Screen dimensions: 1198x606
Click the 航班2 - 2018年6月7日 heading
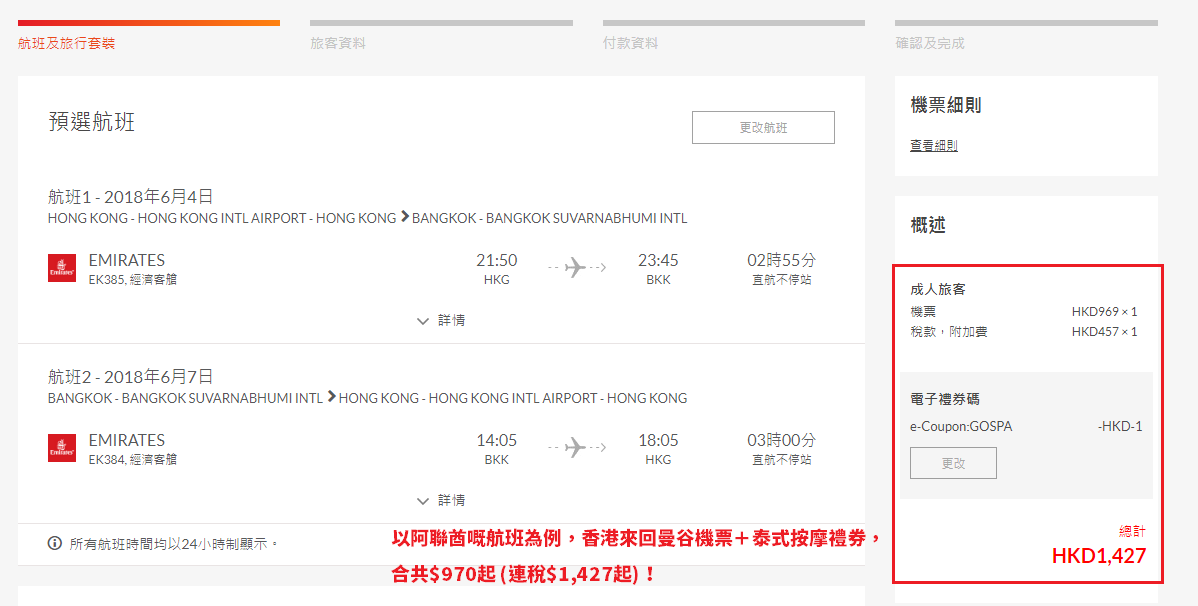[x=130, y=377]
